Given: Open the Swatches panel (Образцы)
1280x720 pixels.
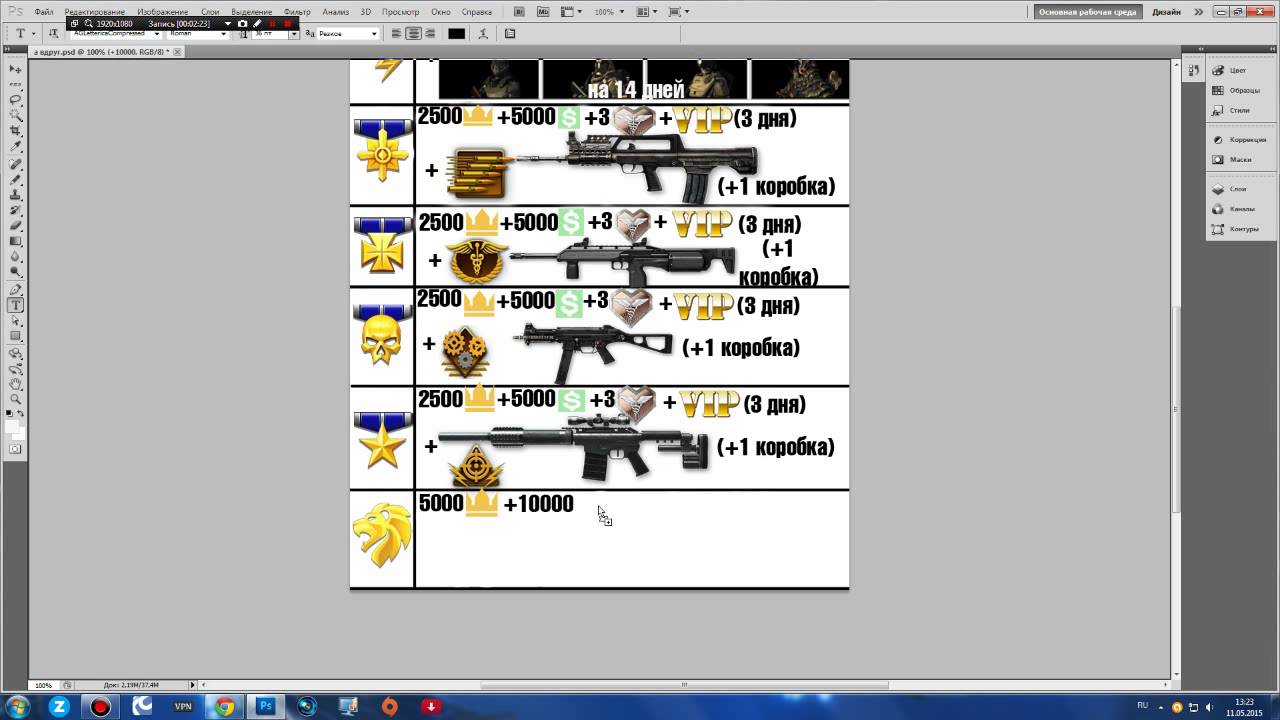Looking at the screenshot, I should [x=1240, y=90].
